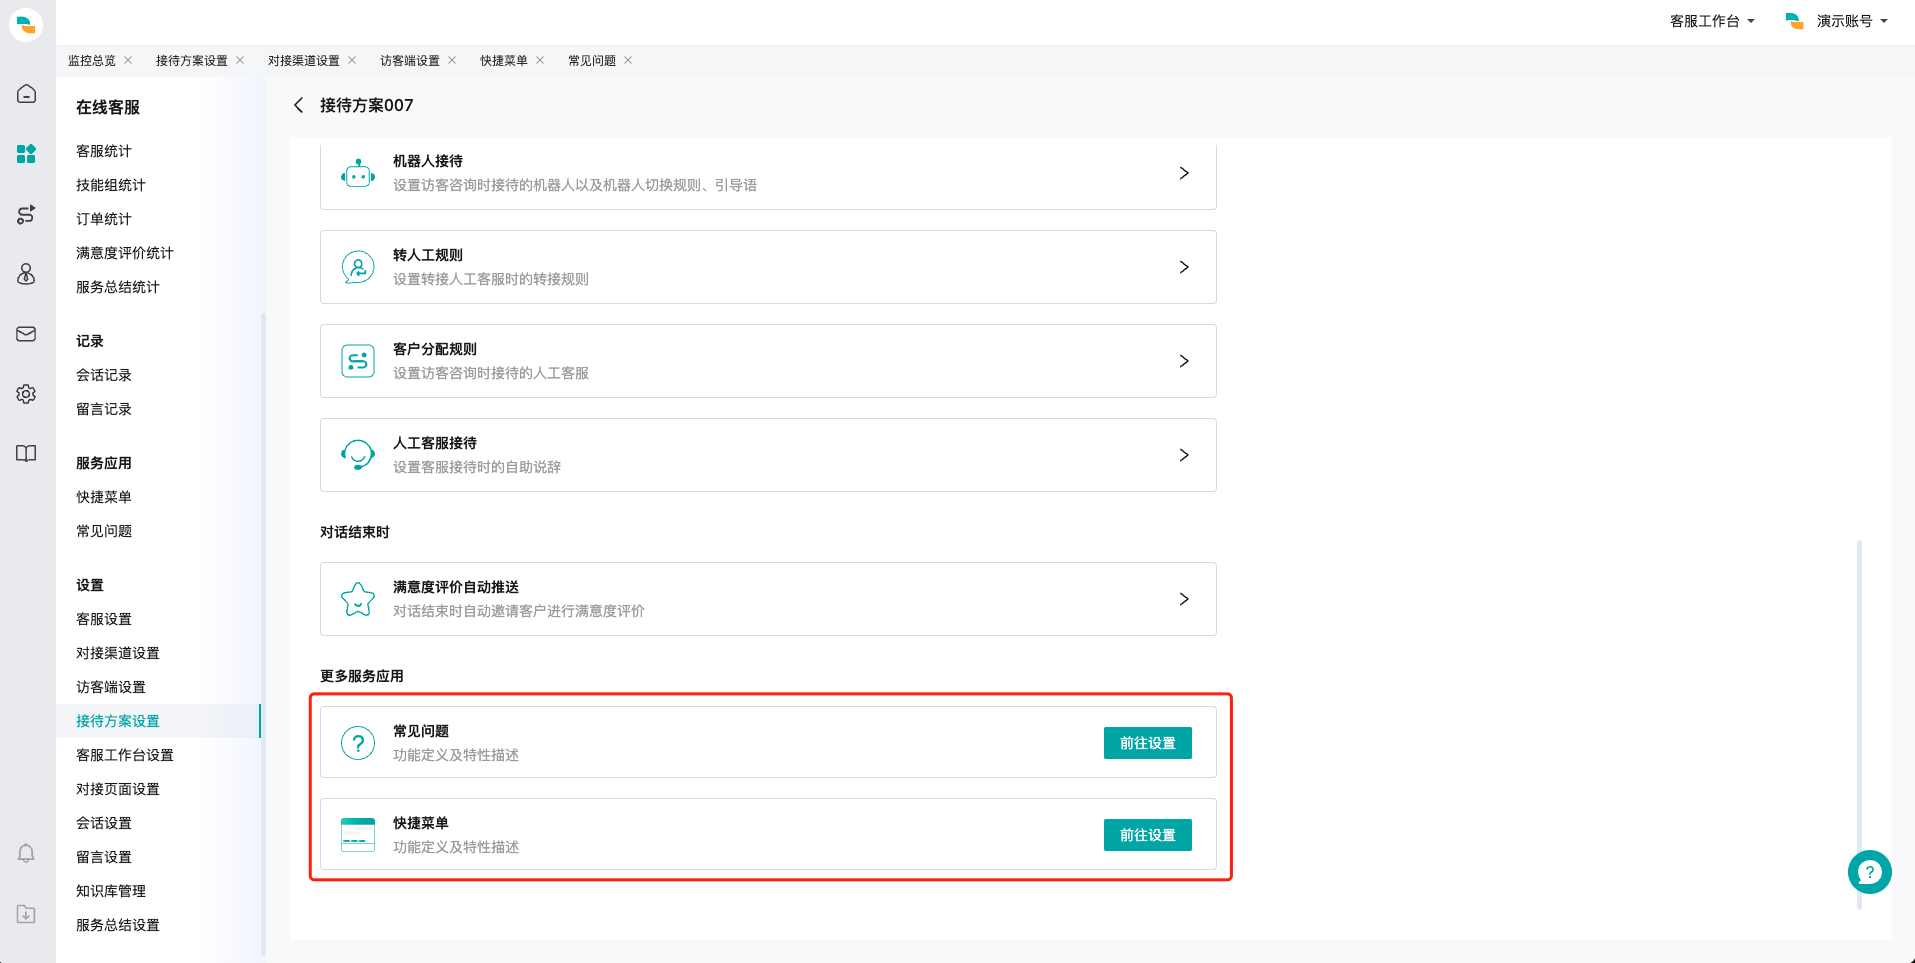Close the 快捷菜单 tab

pos(540,60)
